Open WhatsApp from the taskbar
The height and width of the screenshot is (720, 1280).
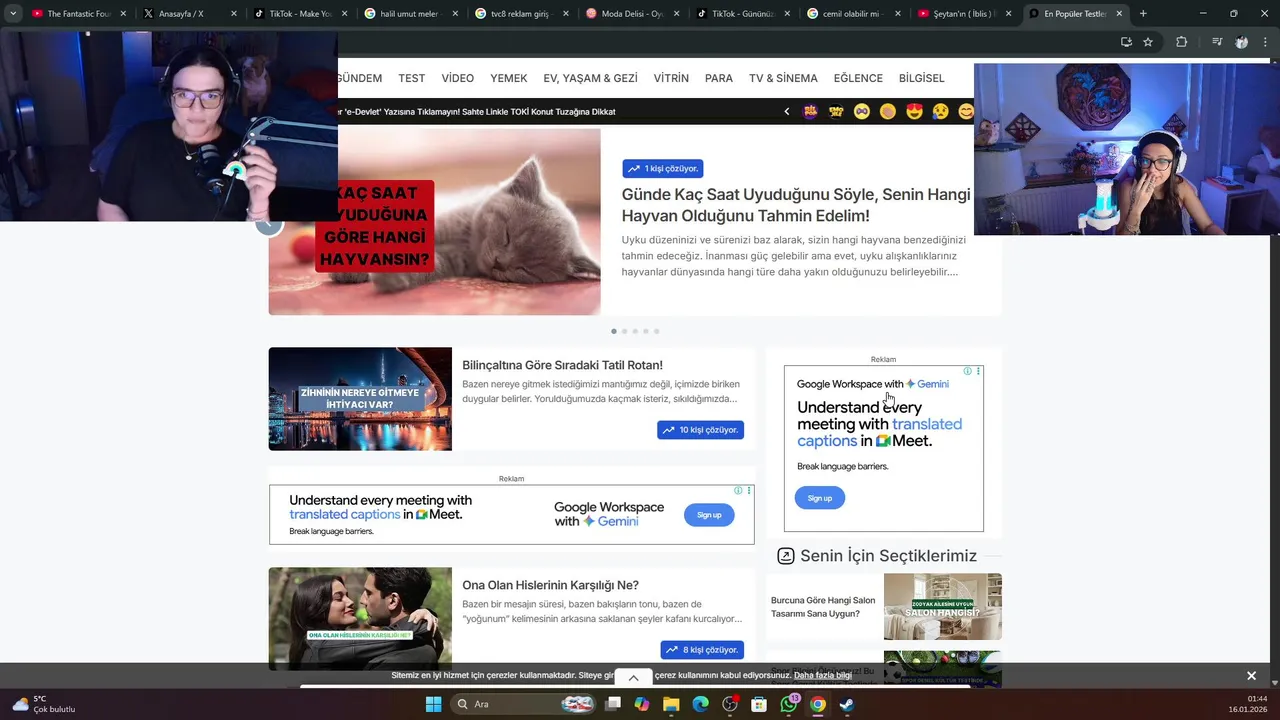[789, 704]
